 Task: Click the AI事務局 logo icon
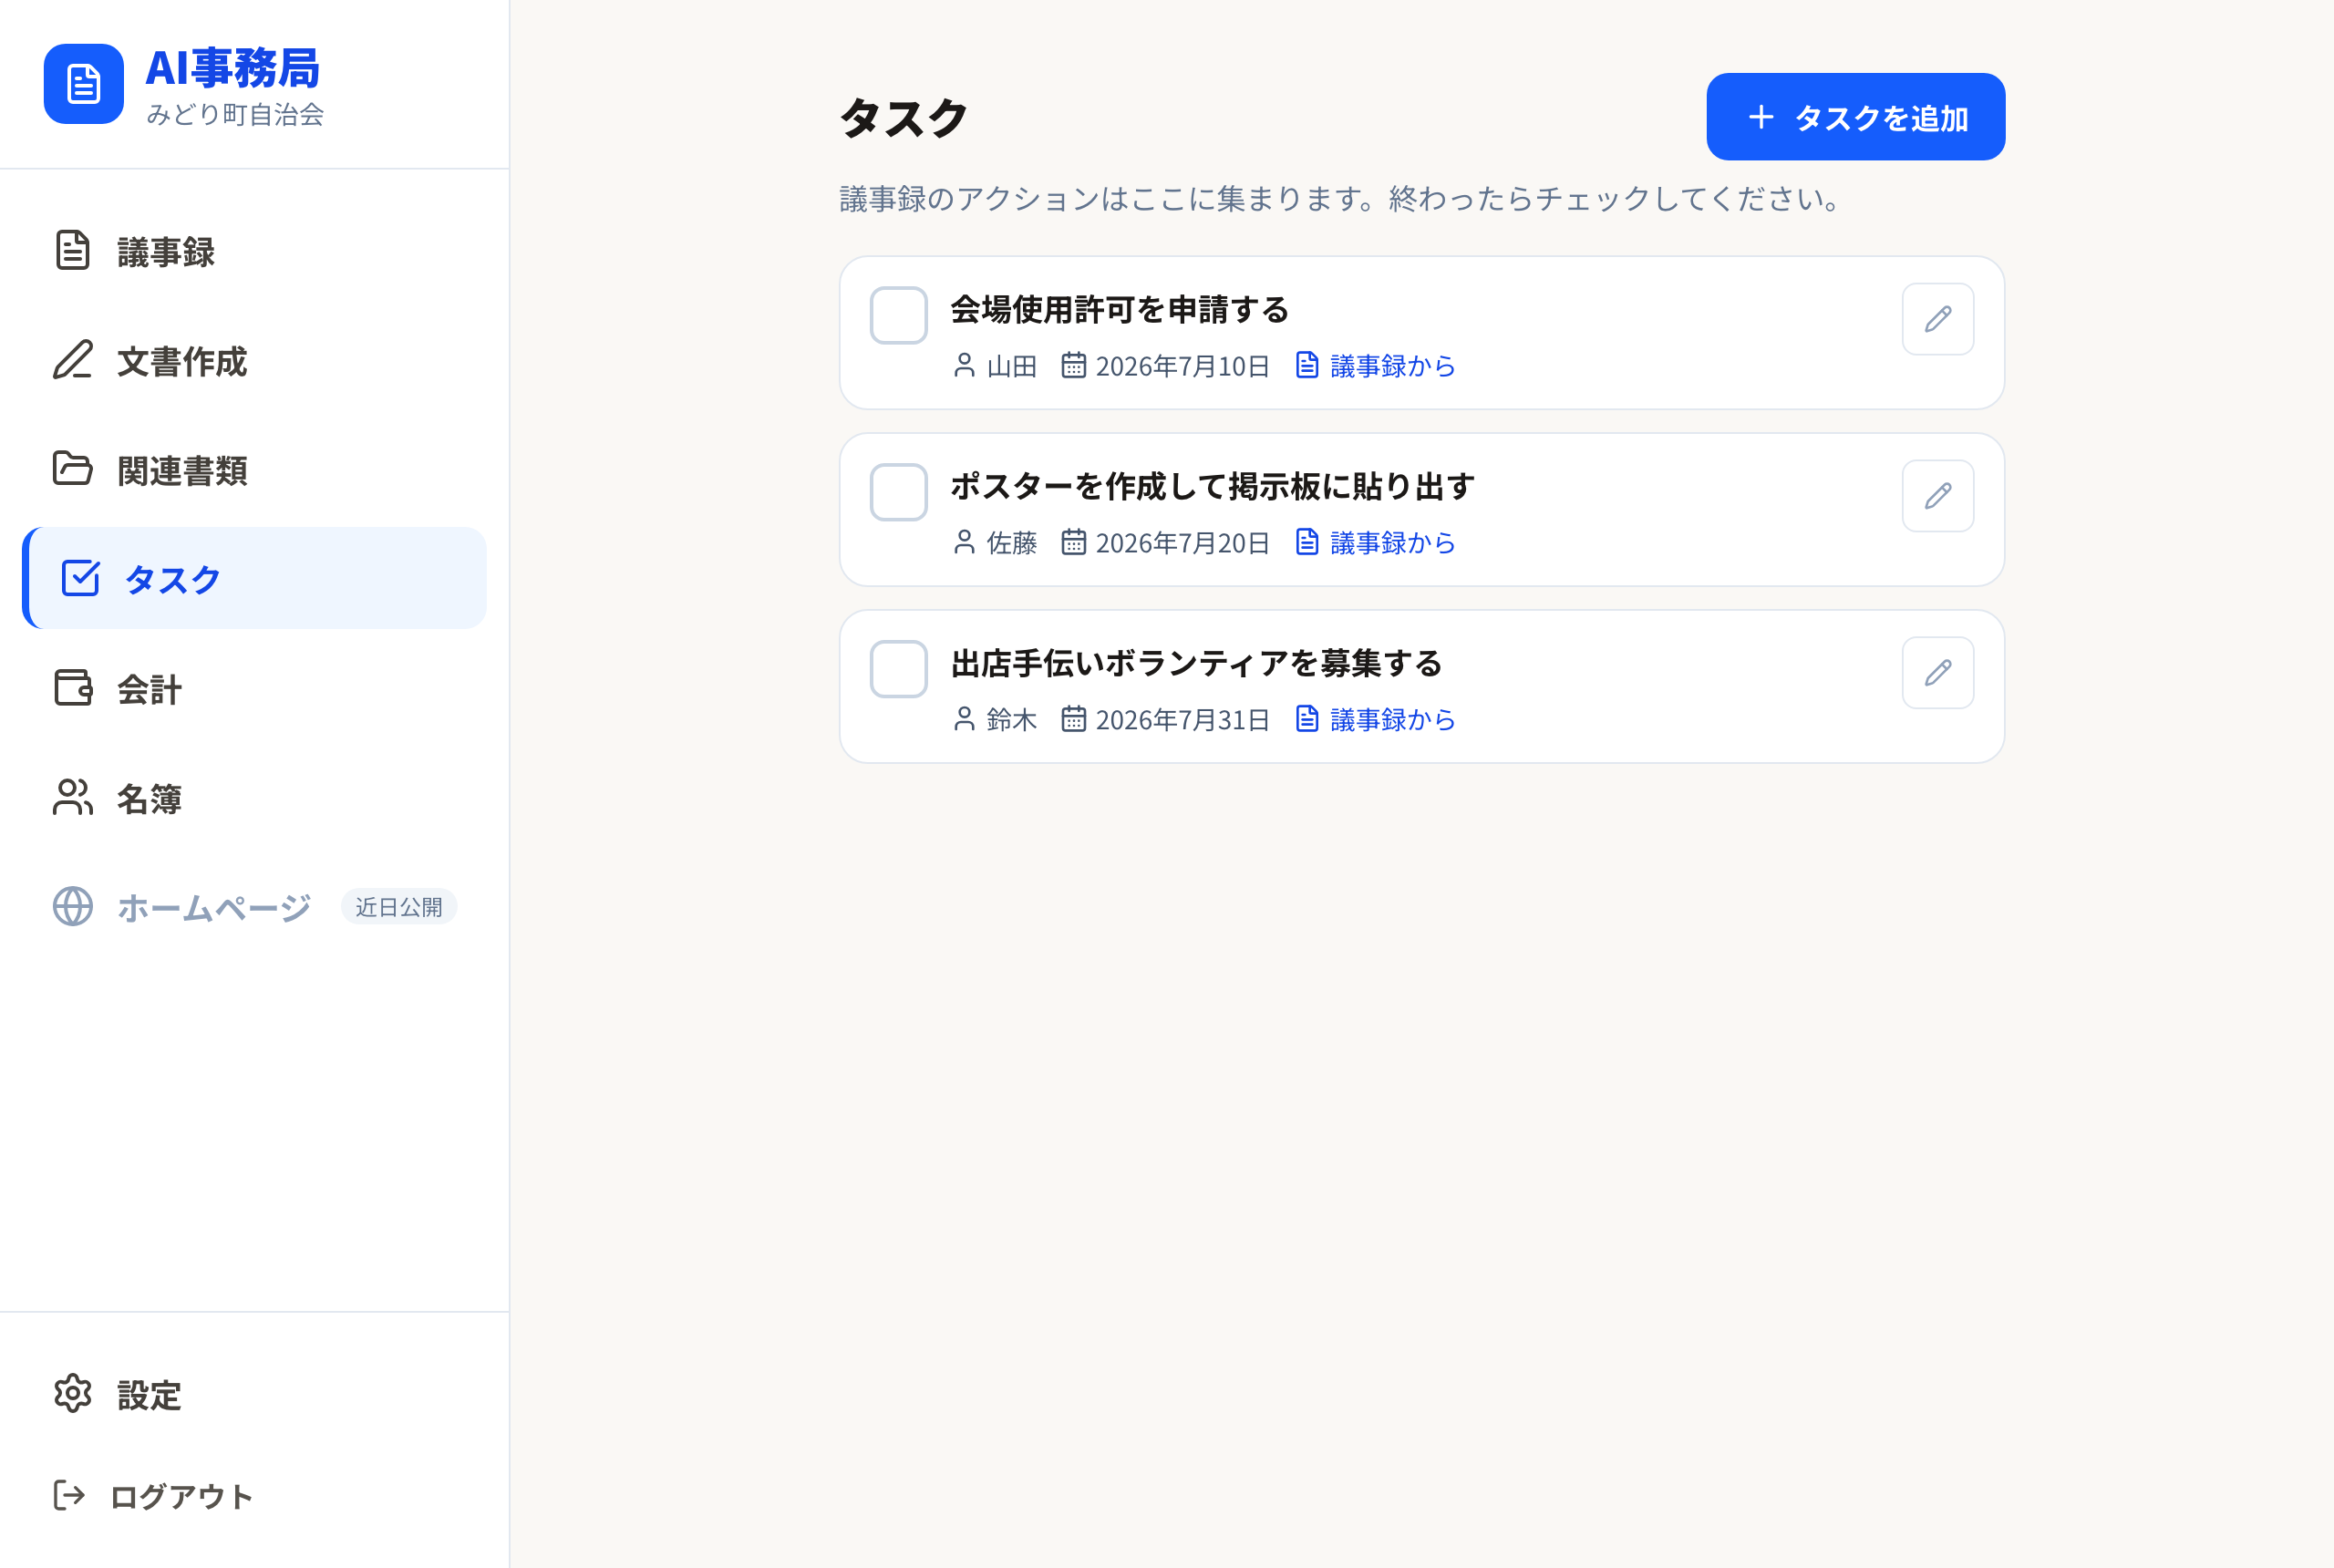(x=84, y=84)
